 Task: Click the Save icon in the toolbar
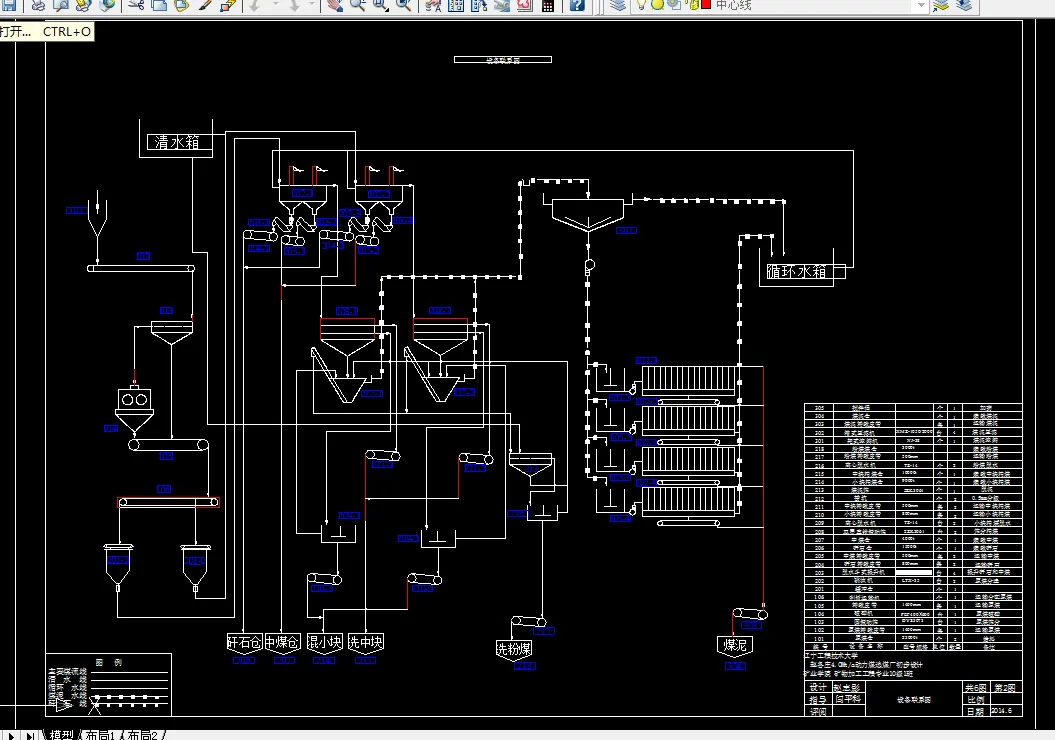tap(9, 5)
